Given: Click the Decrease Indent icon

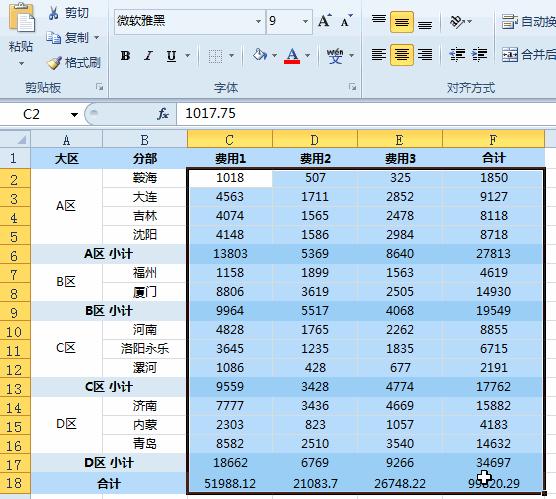Looking at the screenshot, I should pos(457,55).
